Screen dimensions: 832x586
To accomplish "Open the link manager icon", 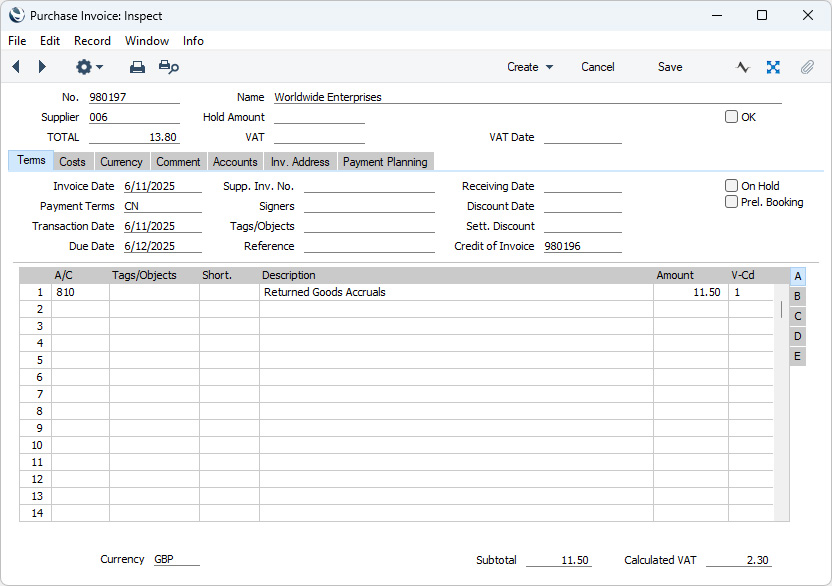I will 773,67.
